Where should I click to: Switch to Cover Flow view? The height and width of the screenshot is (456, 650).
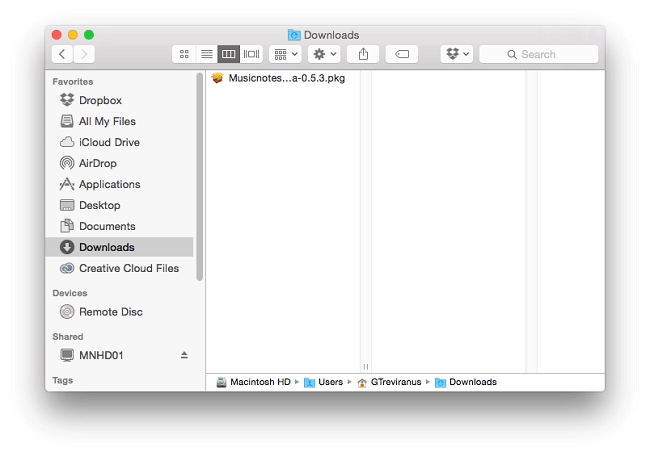tap(251, 54)
